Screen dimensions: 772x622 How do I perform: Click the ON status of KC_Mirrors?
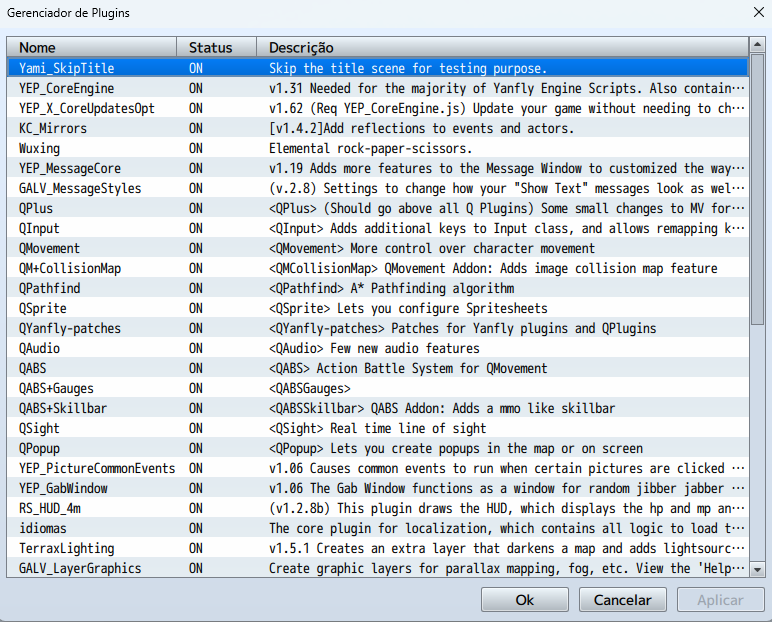pyautogui.click(x=196, y=129)
